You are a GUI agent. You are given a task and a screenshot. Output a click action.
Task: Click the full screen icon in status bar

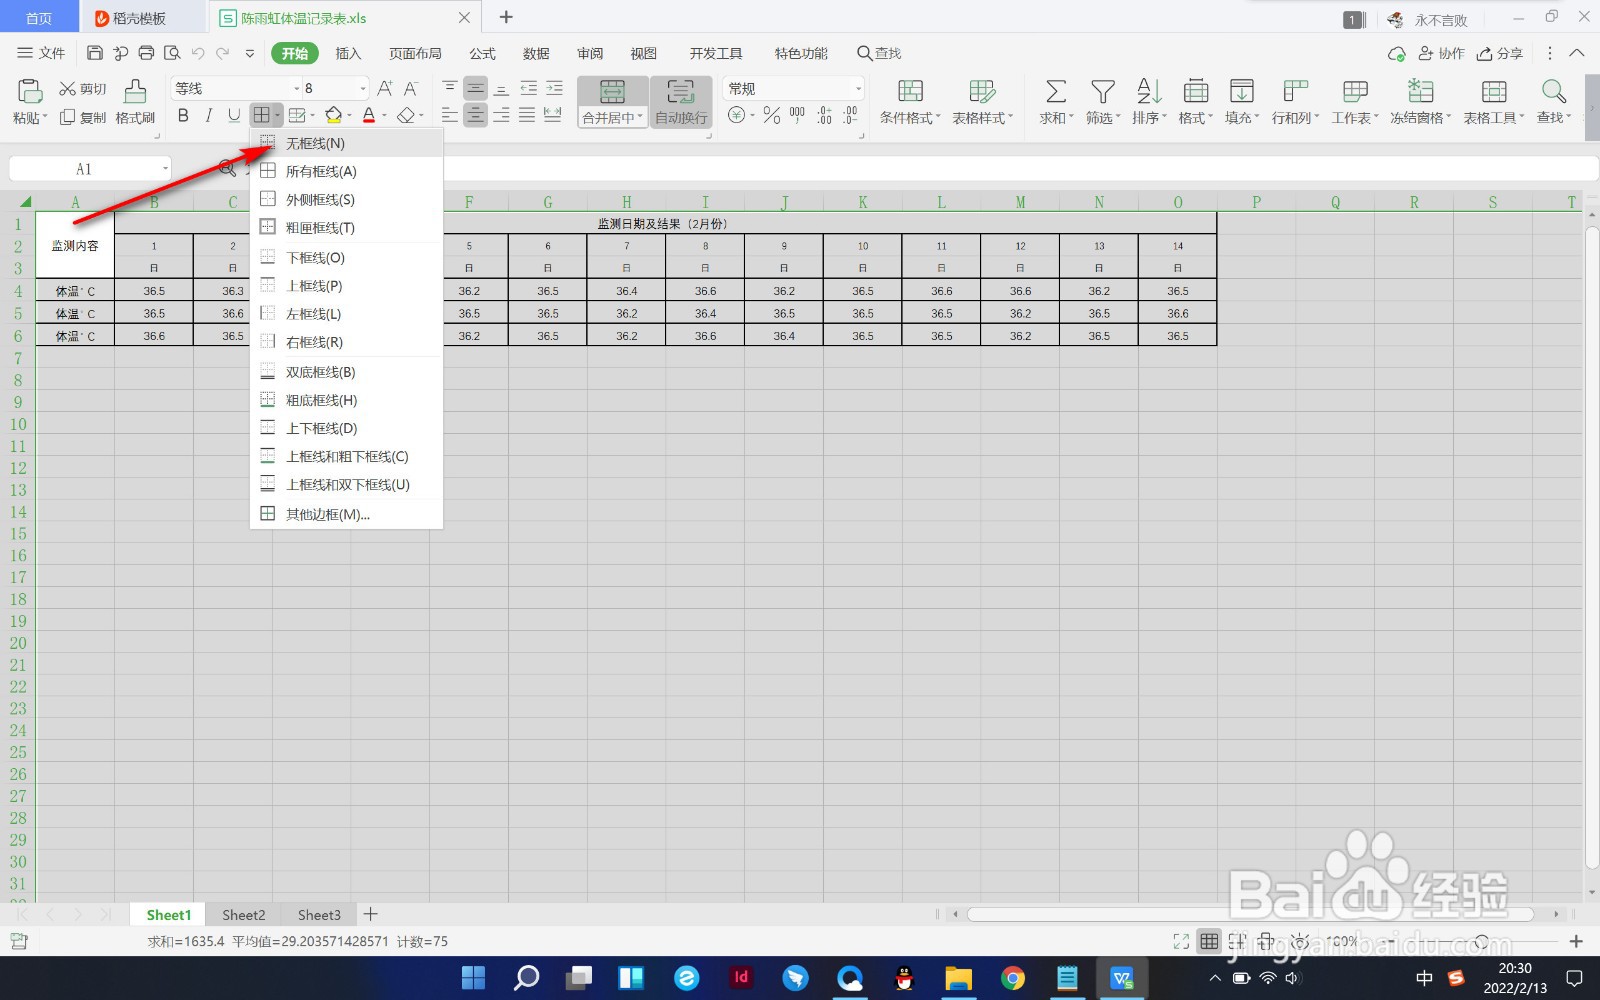coord(1181,941)
